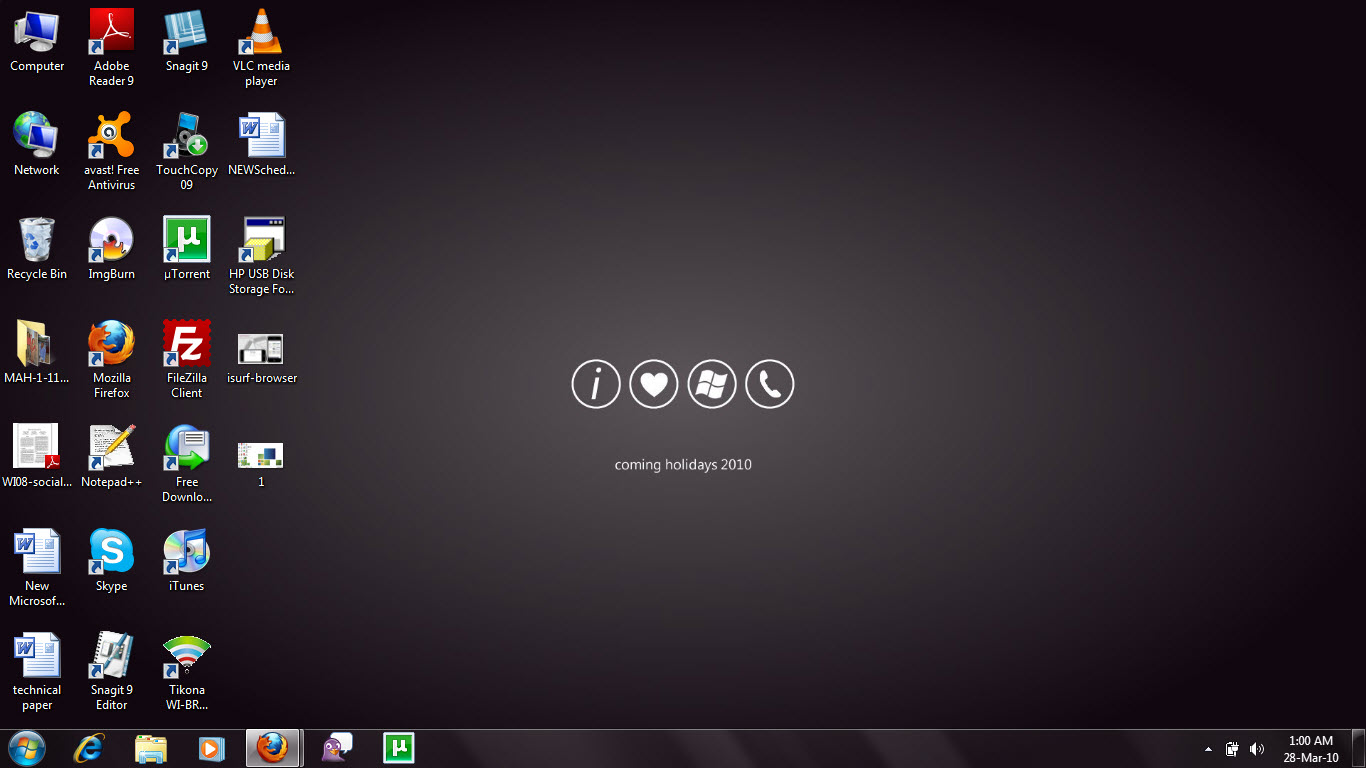Launch avast! Free Antivirus shortcut
Viewport: 1366px width, 768px height.
click(111, 151)
